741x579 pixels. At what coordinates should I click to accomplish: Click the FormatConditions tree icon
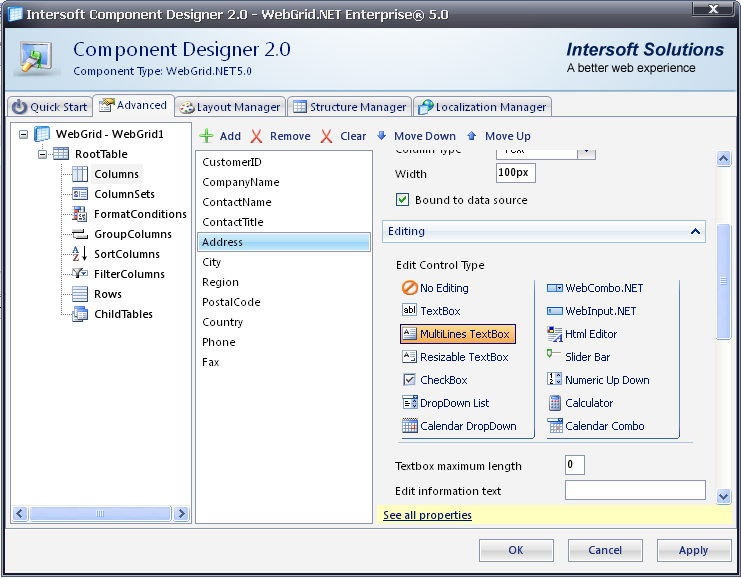coord(79,214)
